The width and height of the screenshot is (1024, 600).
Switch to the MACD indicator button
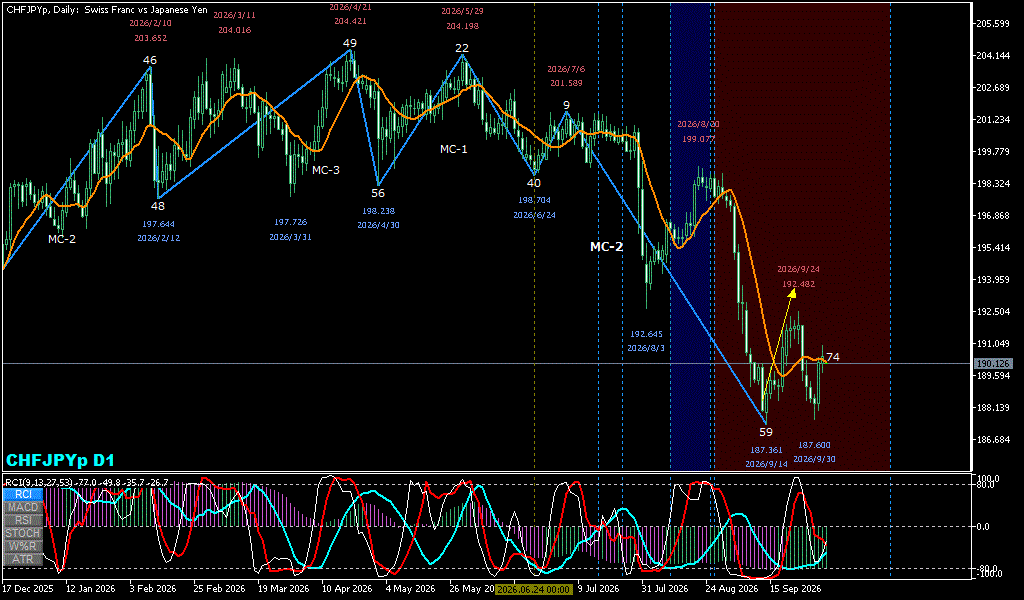coord(24,507)
